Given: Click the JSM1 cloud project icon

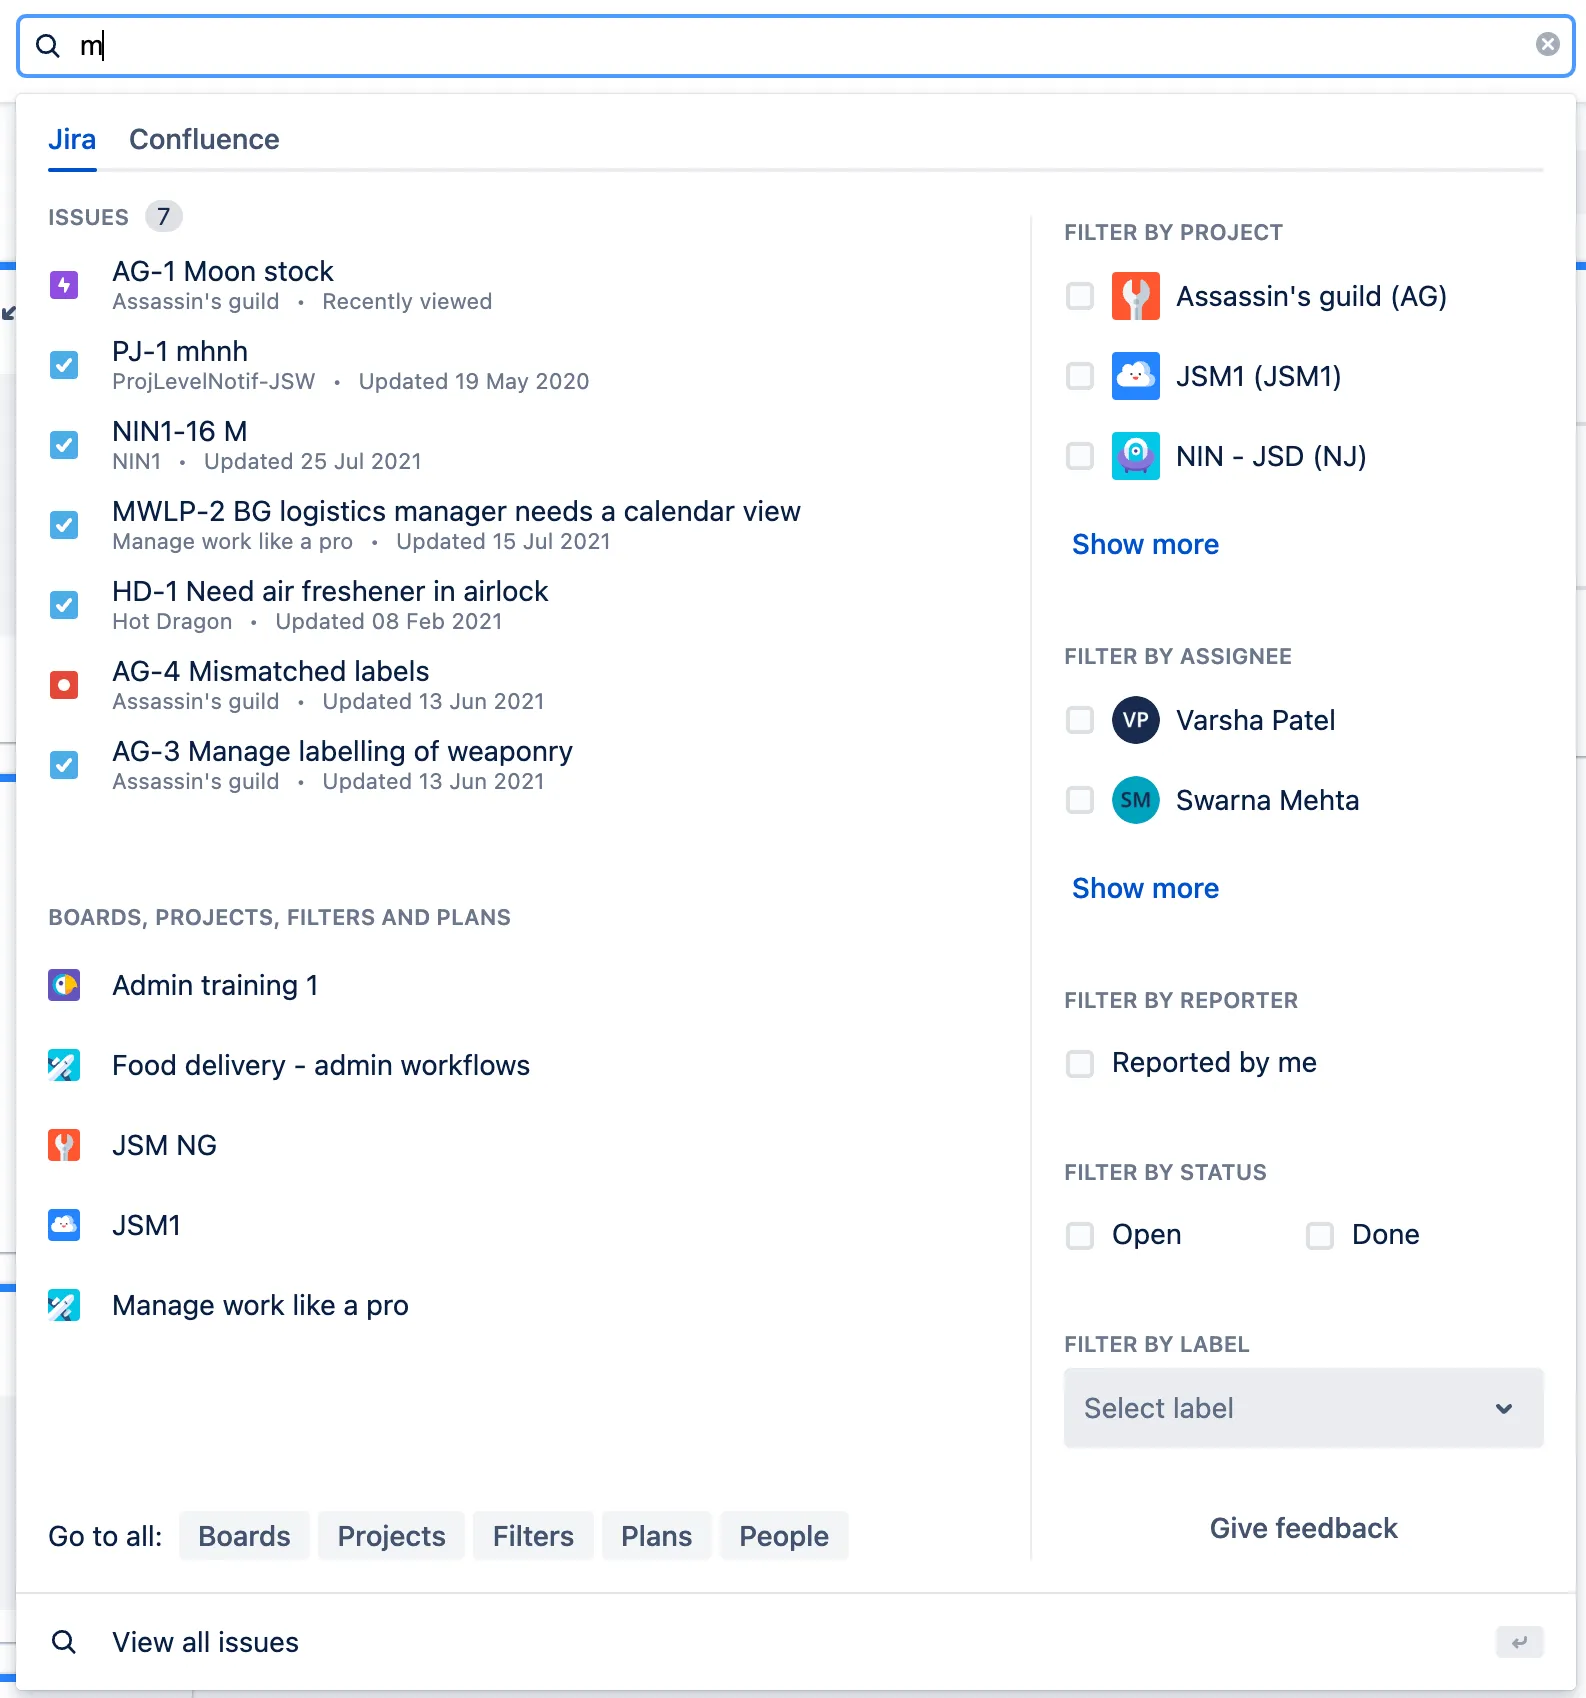Looking at the screenshot, I should coord(64,1225).
